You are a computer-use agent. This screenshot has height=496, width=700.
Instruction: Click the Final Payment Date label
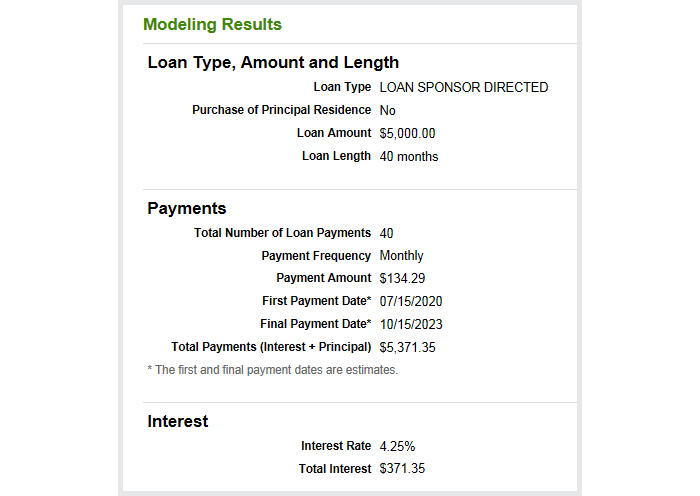click(316, 324)
